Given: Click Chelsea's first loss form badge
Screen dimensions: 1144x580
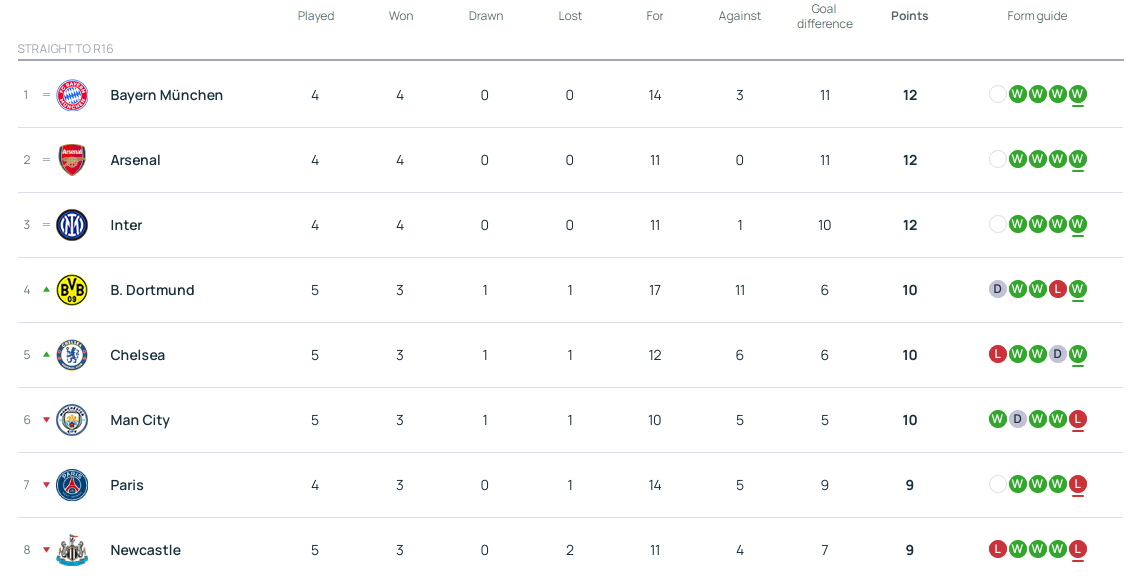Looking at the screenshot, I should click(x=997, y=354).
